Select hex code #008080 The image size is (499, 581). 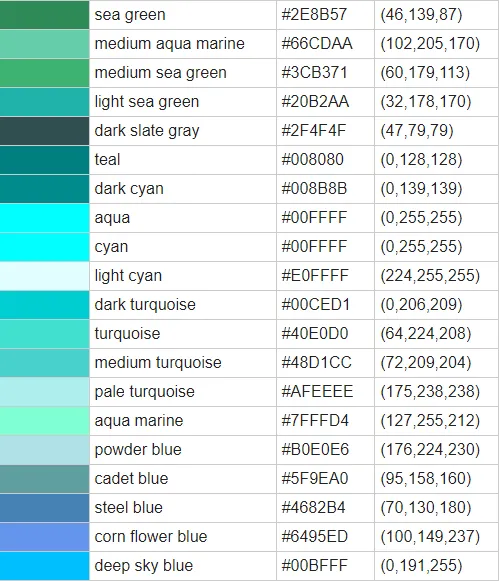coord(313,160)
